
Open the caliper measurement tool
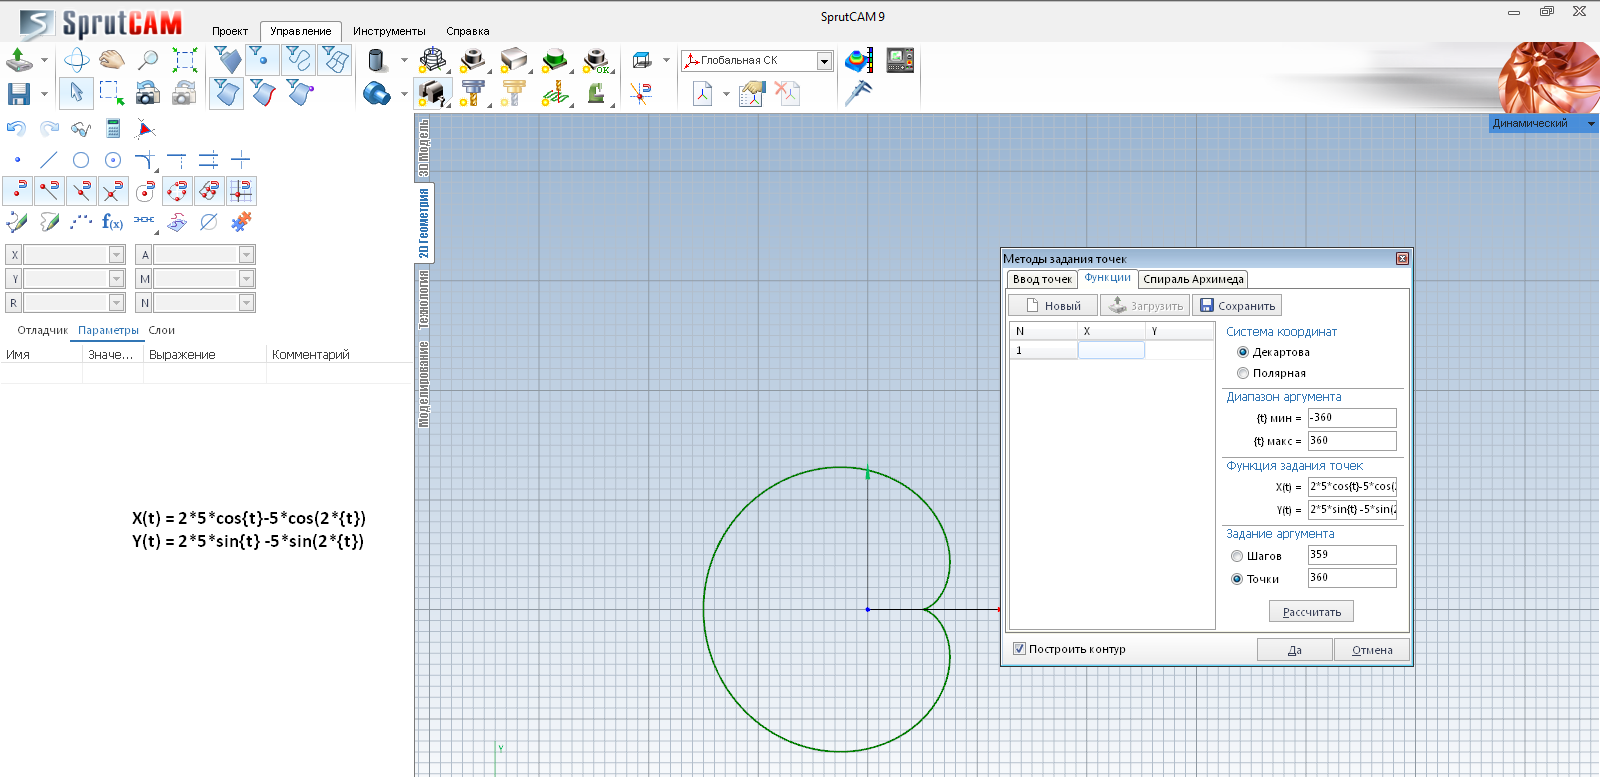pyautogui.click(x=858, y=93)
